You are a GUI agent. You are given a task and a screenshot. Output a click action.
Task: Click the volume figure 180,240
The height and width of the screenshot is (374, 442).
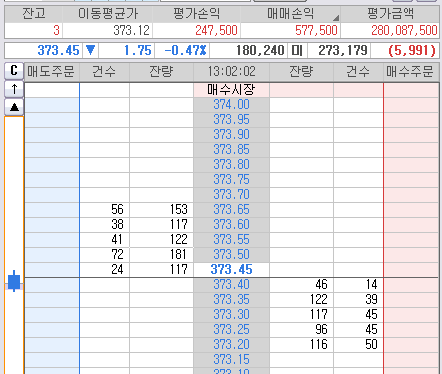260,51
